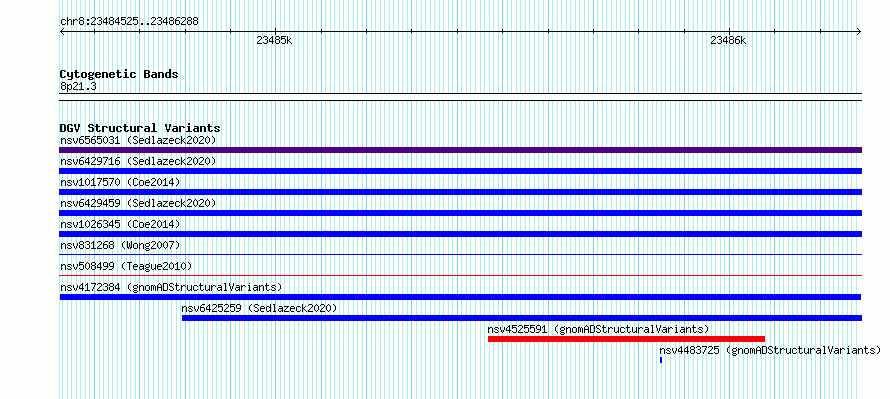Select the 8p21.3 band label
890x399 pixels.
[78, 86]
